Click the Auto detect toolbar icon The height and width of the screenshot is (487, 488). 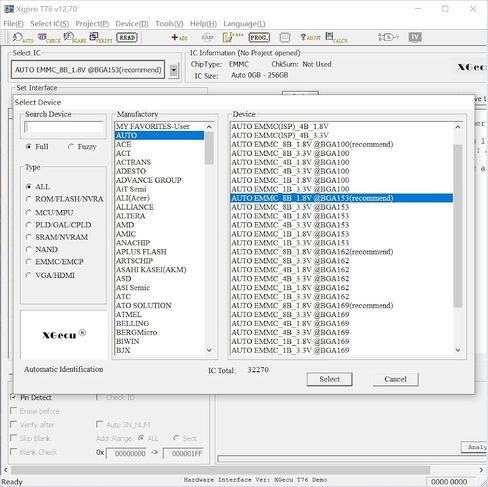(x=23, y=38)
